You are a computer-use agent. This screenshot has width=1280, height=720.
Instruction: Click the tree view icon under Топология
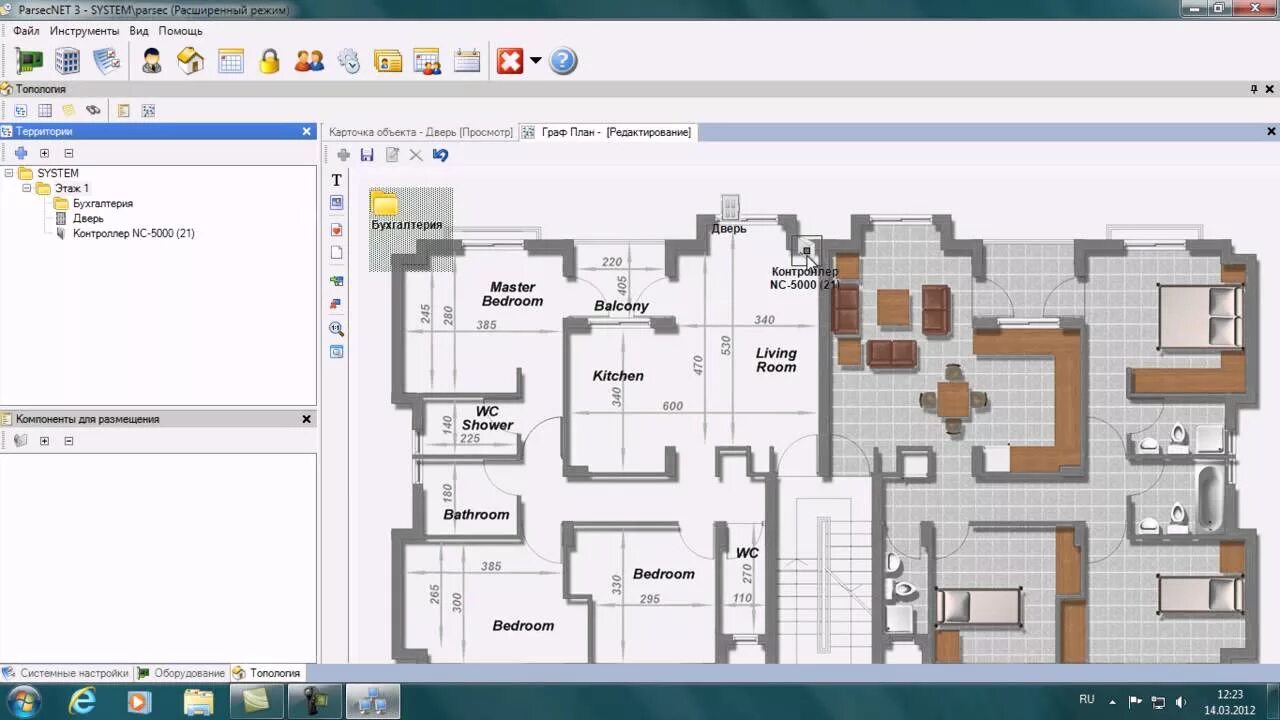pos(21,111)
